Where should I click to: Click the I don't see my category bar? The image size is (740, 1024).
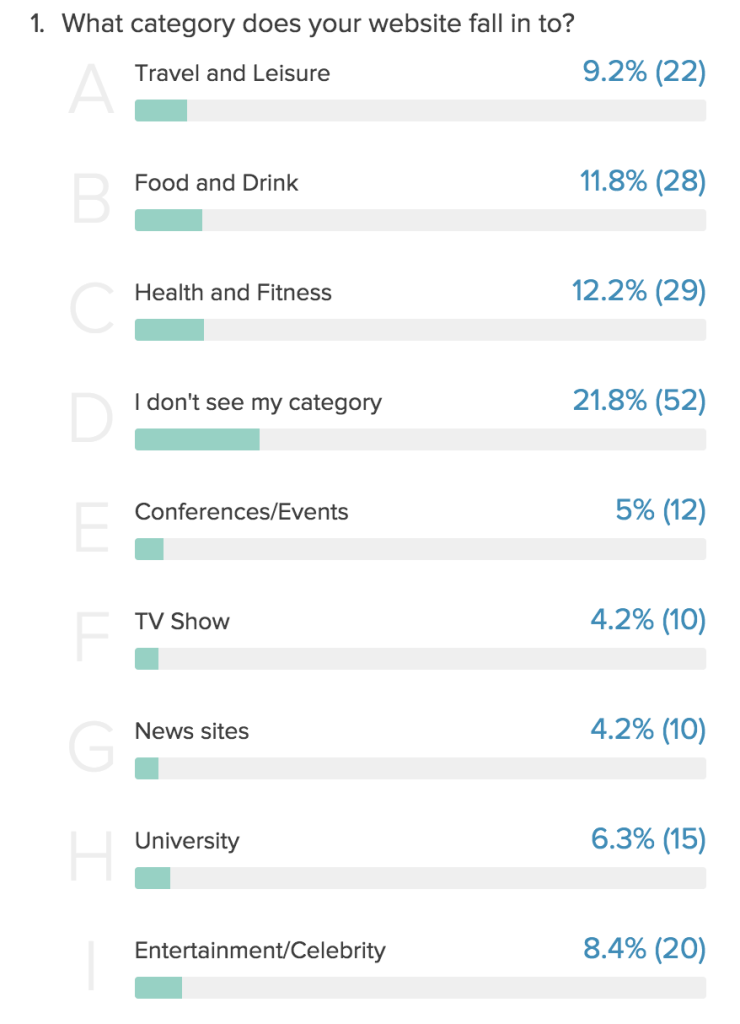pos(420,440)
